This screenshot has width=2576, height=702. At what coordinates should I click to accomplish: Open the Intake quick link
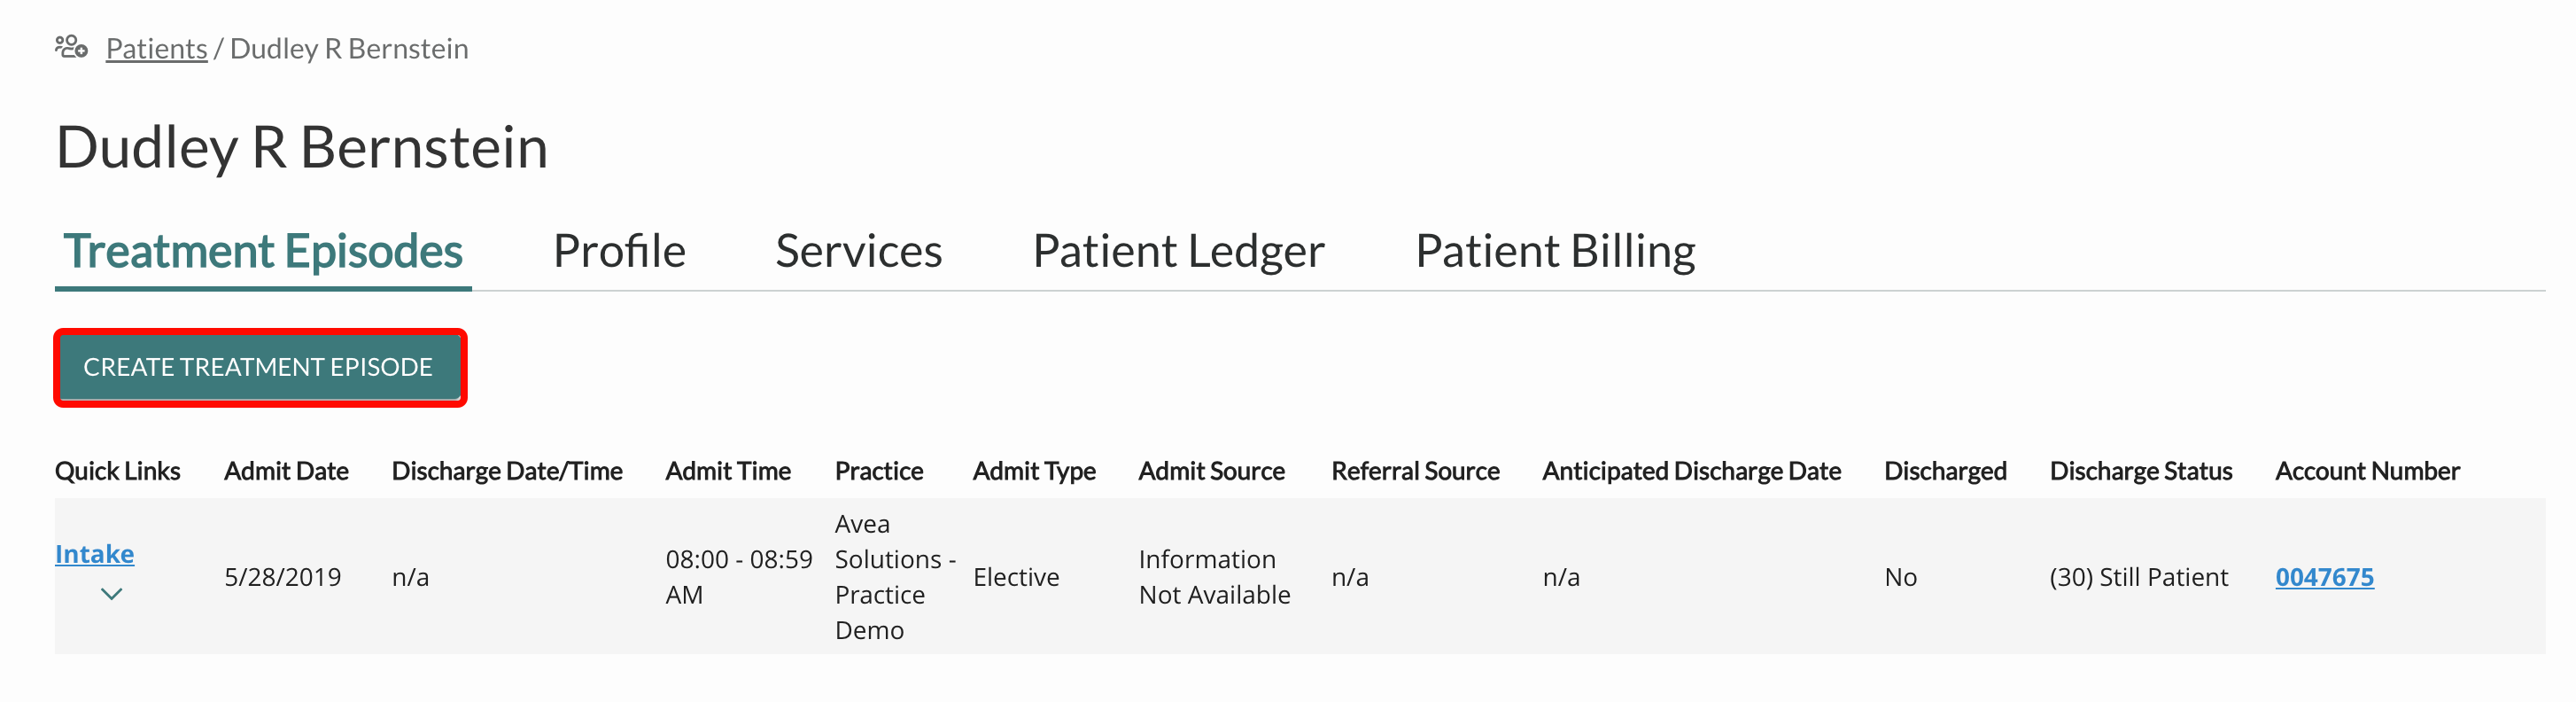[x=94, y=554]
